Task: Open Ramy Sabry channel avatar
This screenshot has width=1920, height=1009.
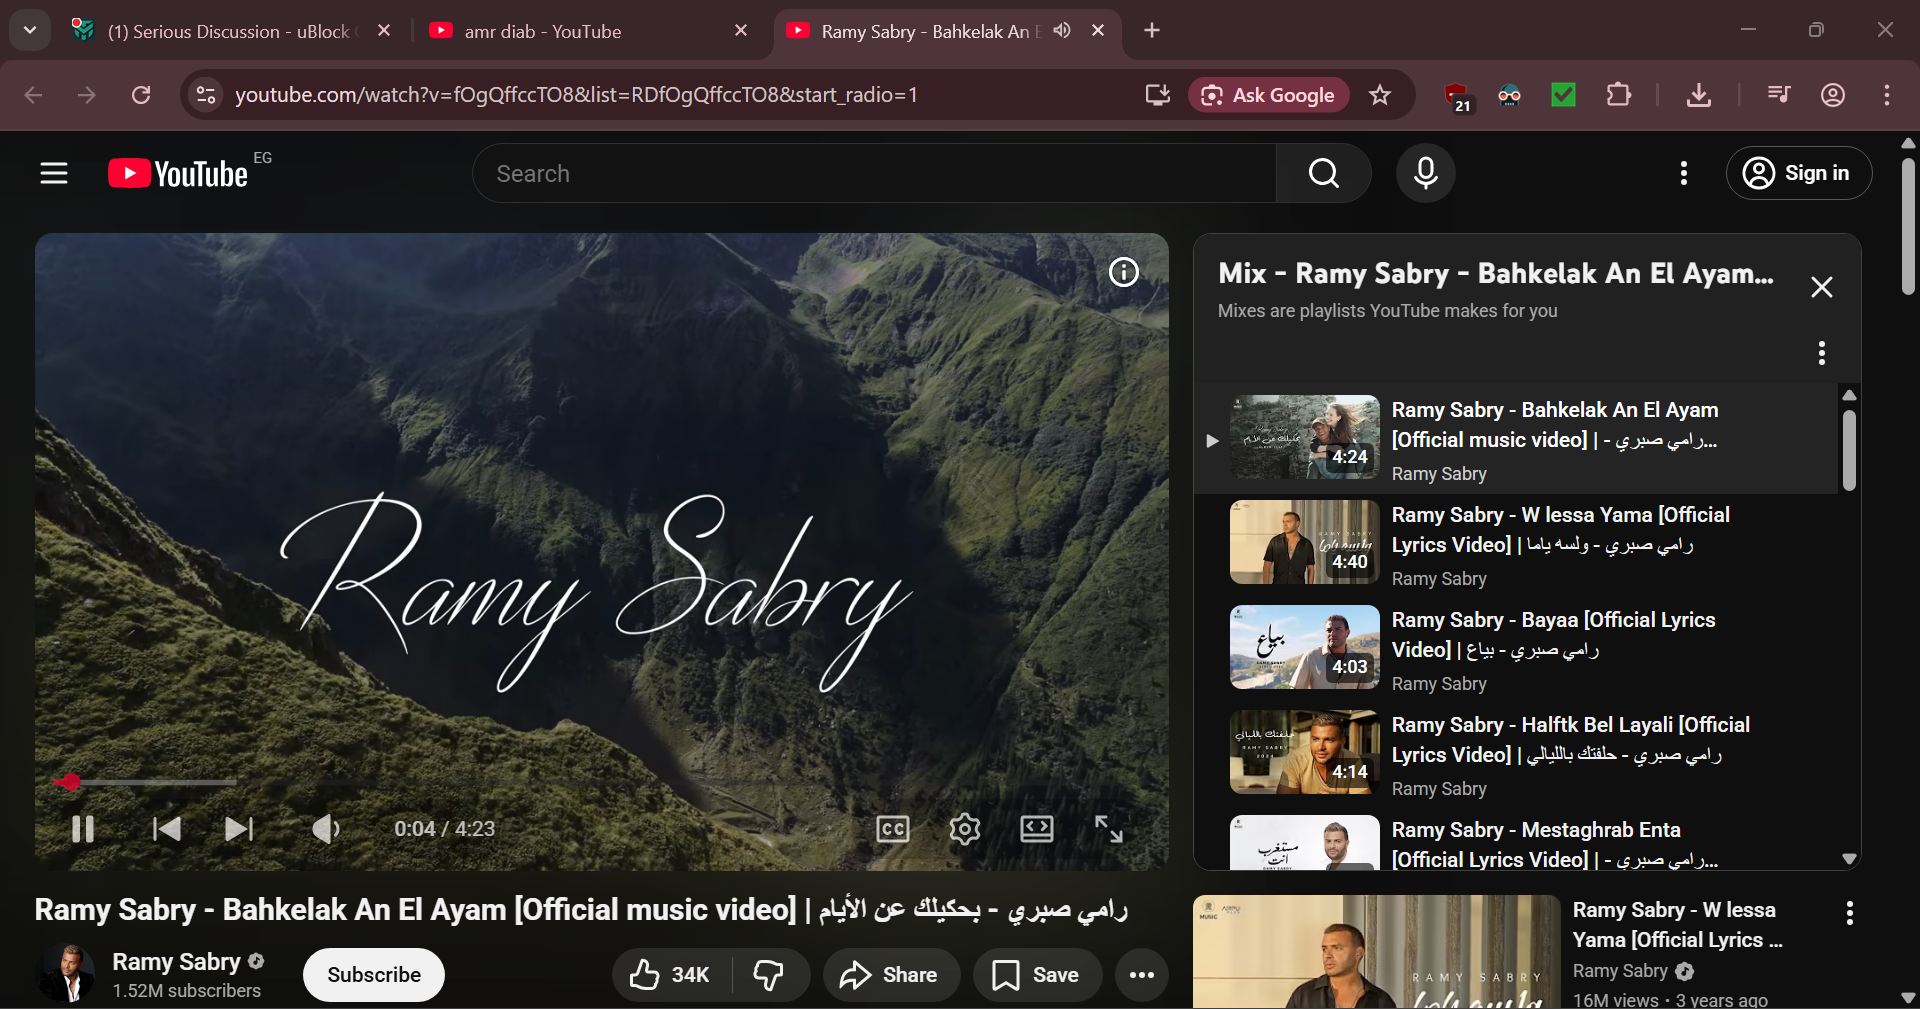Action: tap(66, 973)
